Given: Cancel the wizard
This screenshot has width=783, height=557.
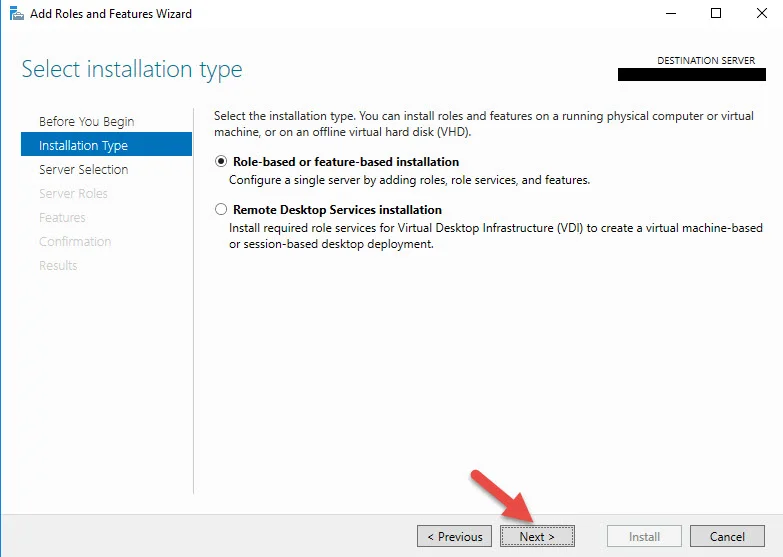Looking at the screenshot, I should pyautogui.click(x=727, y=536).
